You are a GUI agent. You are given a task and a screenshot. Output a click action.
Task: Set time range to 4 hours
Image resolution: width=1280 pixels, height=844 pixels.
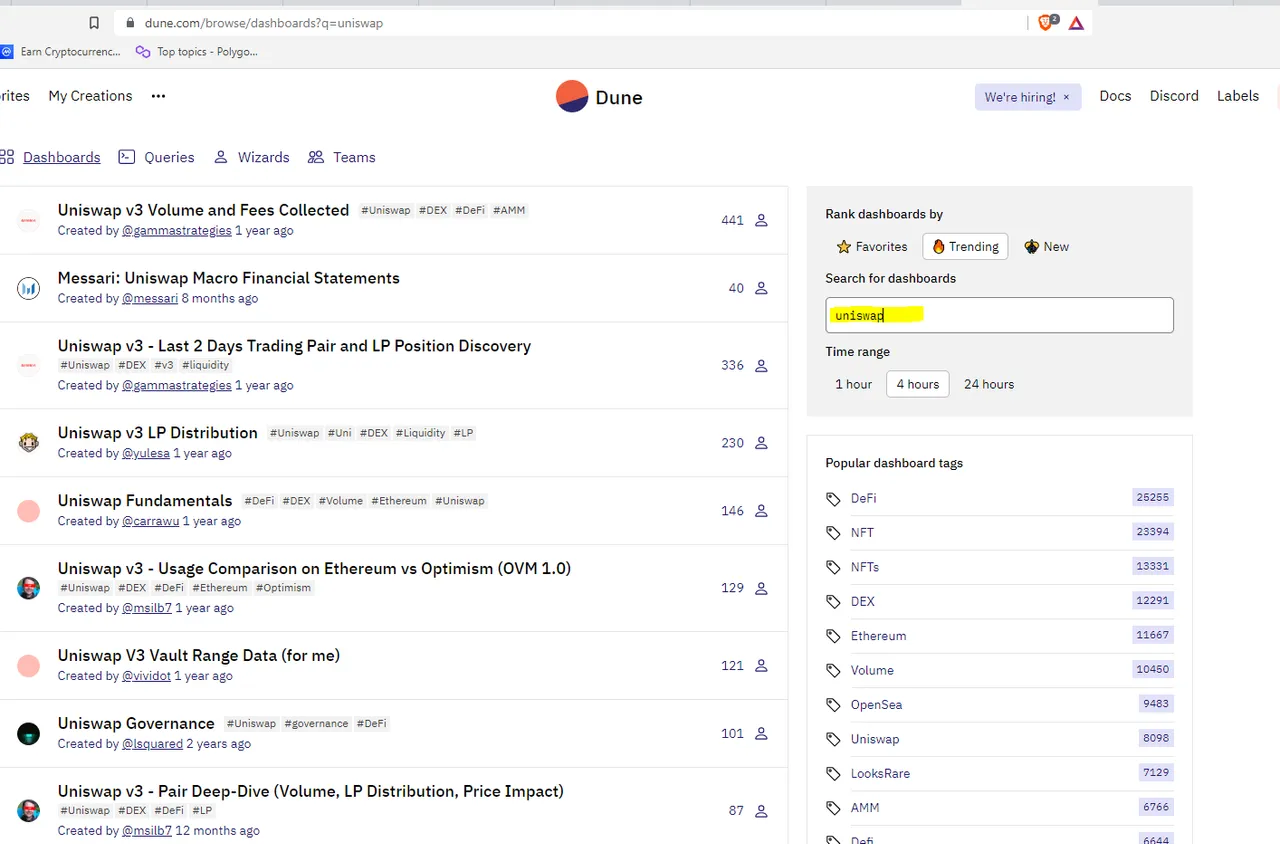[918, 384]
